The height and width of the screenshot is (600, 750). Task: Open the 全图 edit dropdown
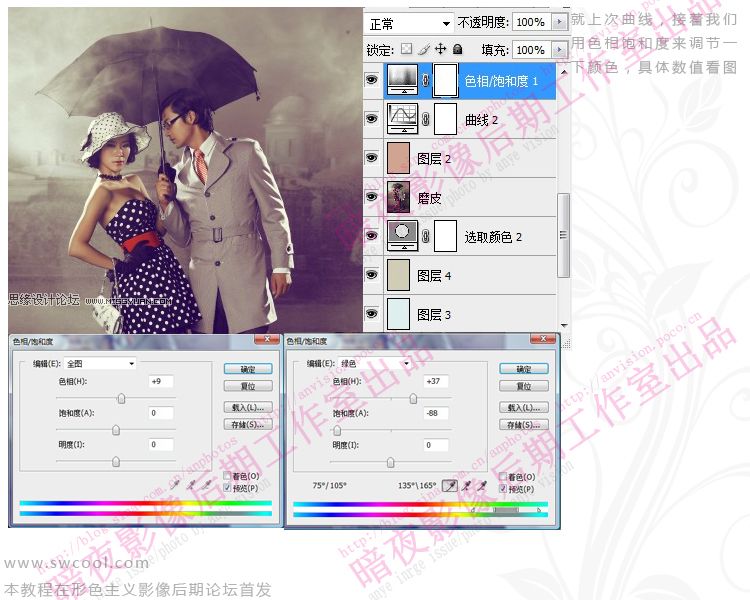coord(100,364)
